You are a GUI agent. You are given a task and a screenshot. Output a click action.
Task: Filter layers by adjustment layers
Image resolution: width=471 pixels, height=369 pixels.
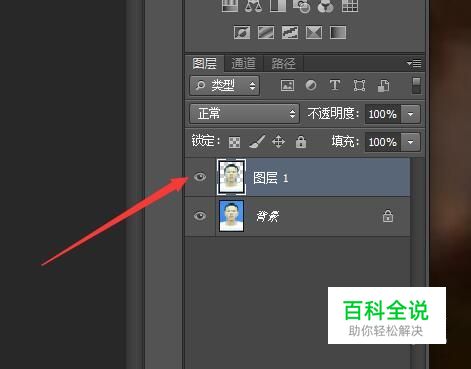[x=311, y=85]
